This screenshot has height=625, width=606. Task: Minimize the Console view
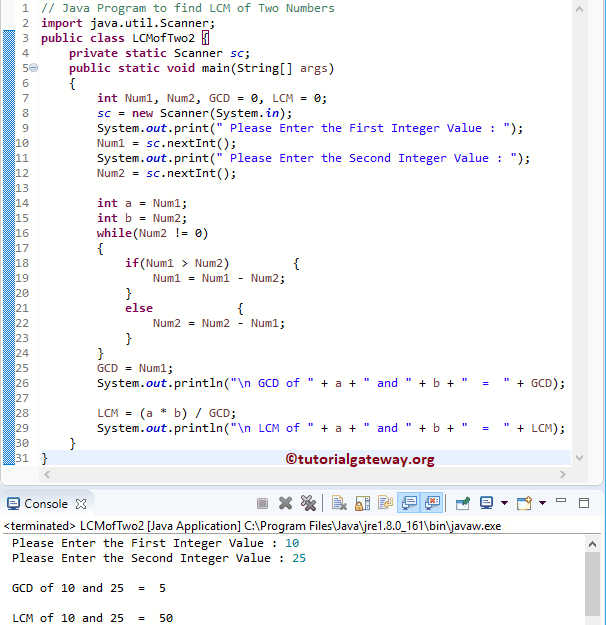coord(561,501)
